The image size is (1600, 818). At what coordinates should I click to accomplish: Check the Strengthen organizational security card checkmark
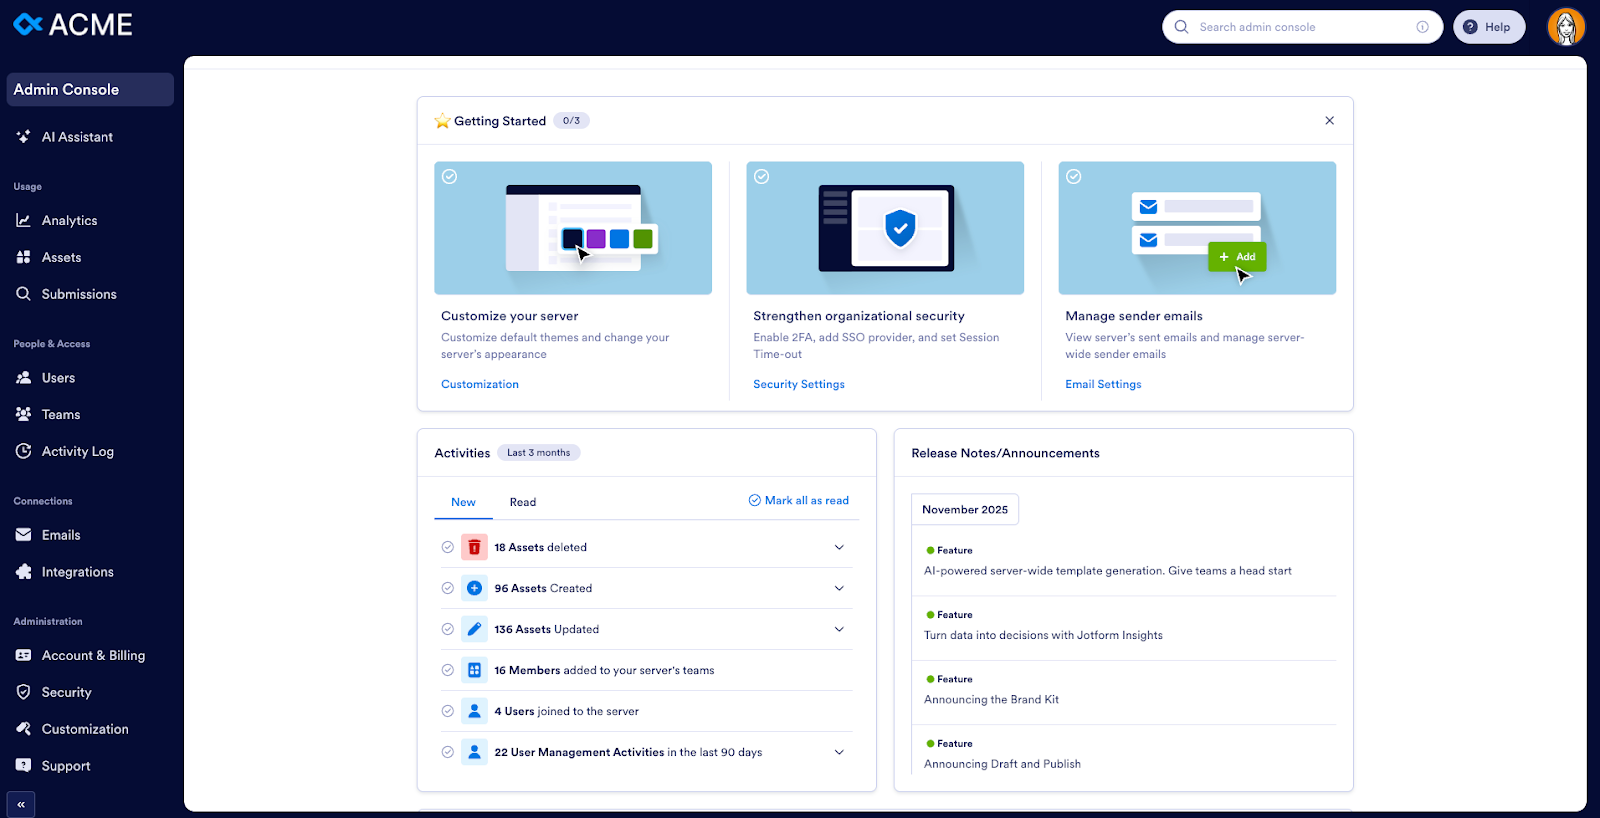[x=762, y=176]
